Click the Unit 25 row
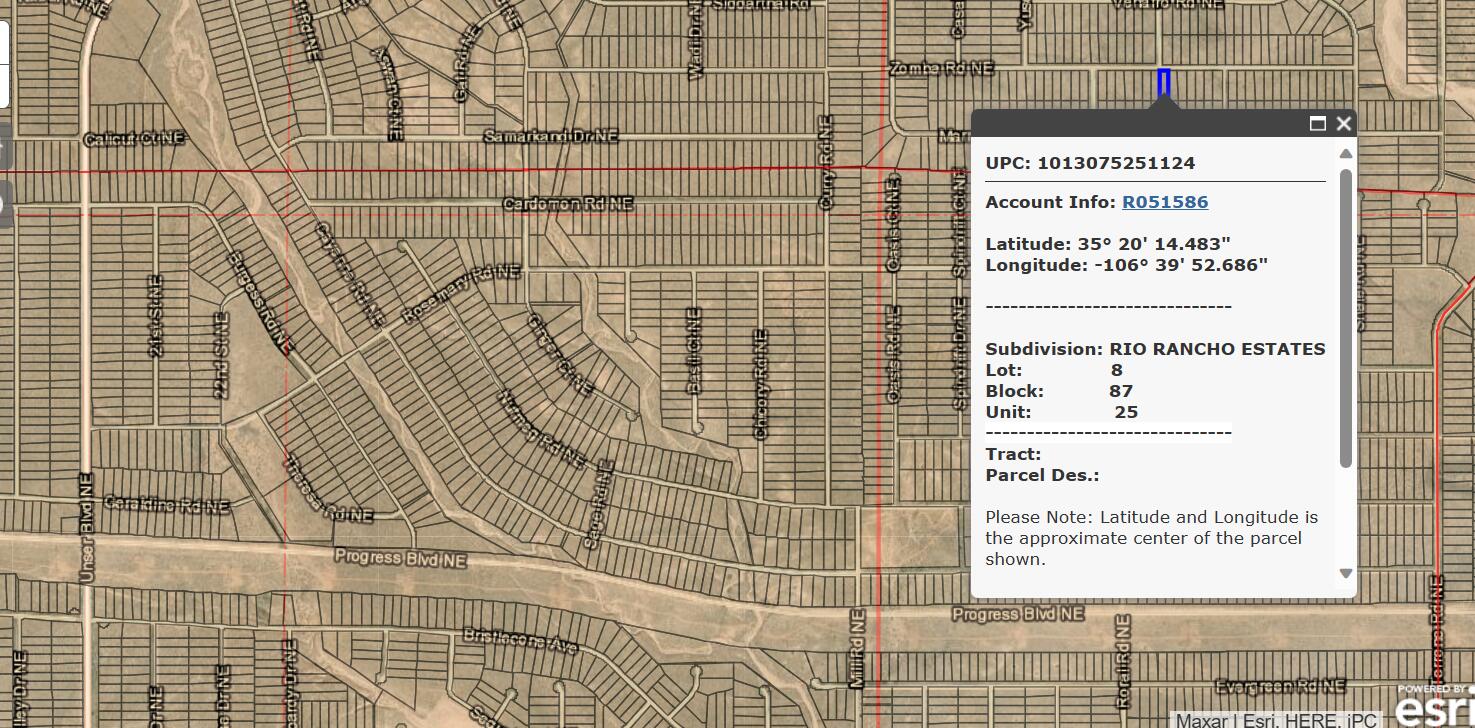This screenshot has width=1475, height=728. pos(1062,412)
